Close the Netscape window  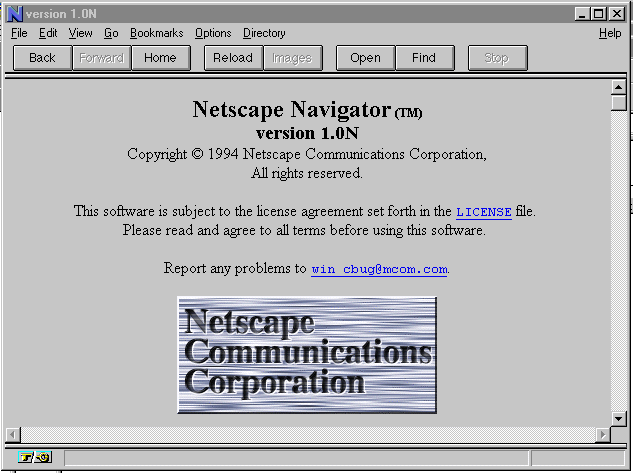click(x=617, y=14)
